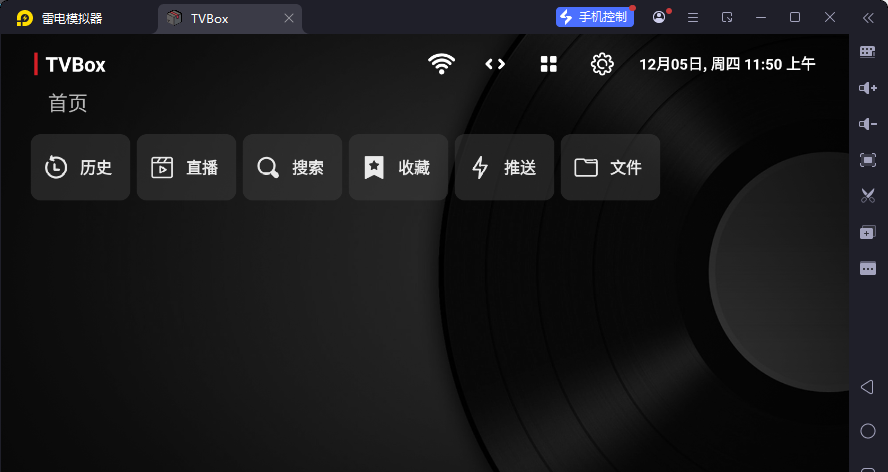Open the 历史 history button

(x=80, y=167)
